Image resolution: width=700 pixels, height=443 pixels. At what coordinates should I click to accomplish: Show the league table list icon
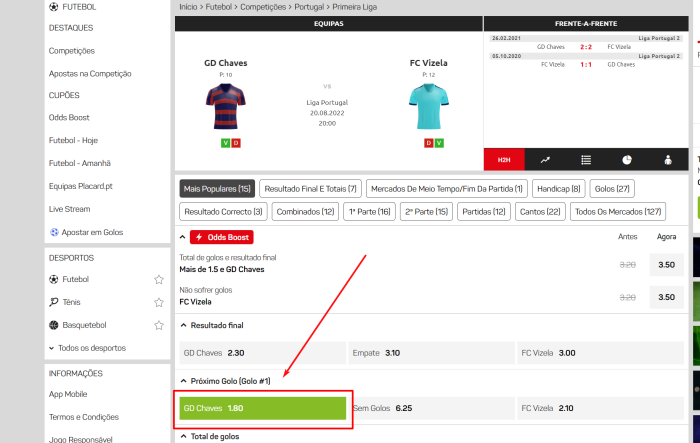pos(586,160)
